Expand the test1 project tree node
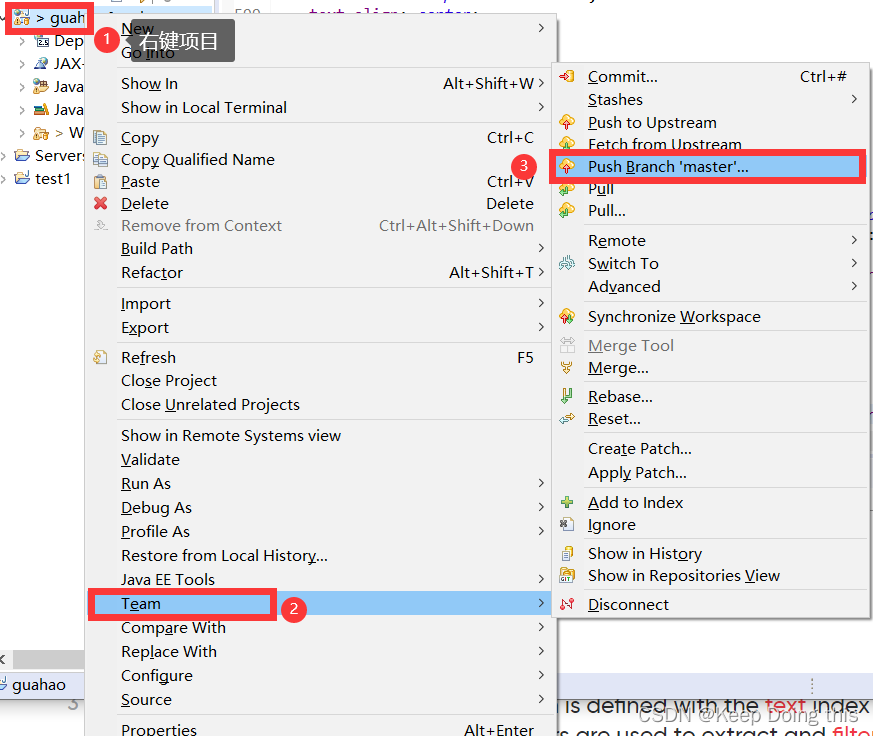This screenshot has height=736, width=873. (4, 179)
